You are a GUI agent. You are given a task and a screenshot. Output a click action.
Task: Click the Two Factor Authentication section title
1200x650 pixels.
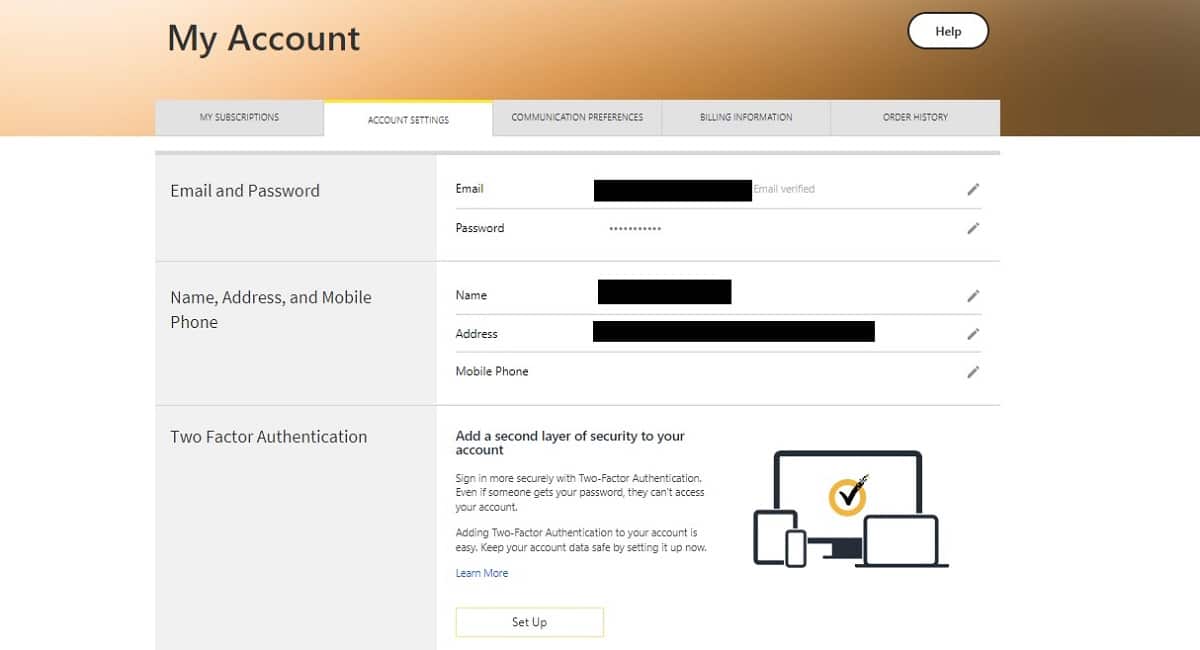point(269,437)
